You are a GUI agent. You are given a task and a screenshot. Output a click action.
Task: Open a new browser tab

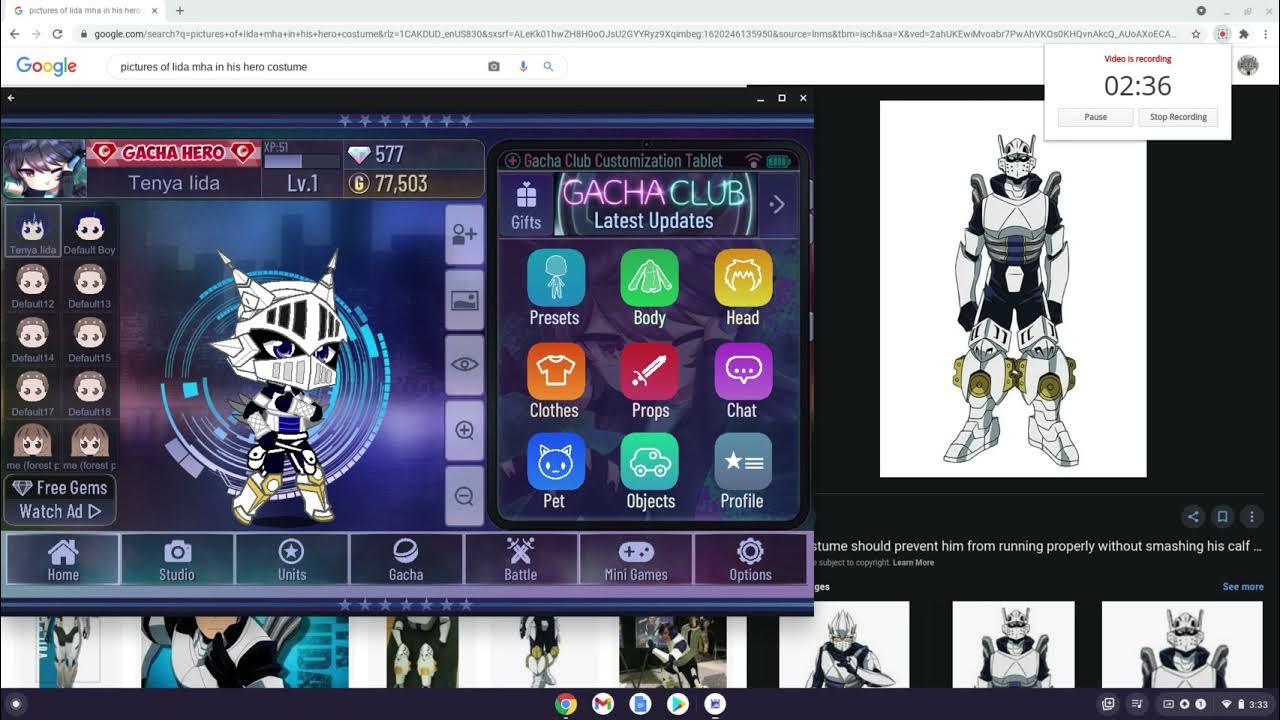[180, 10]
